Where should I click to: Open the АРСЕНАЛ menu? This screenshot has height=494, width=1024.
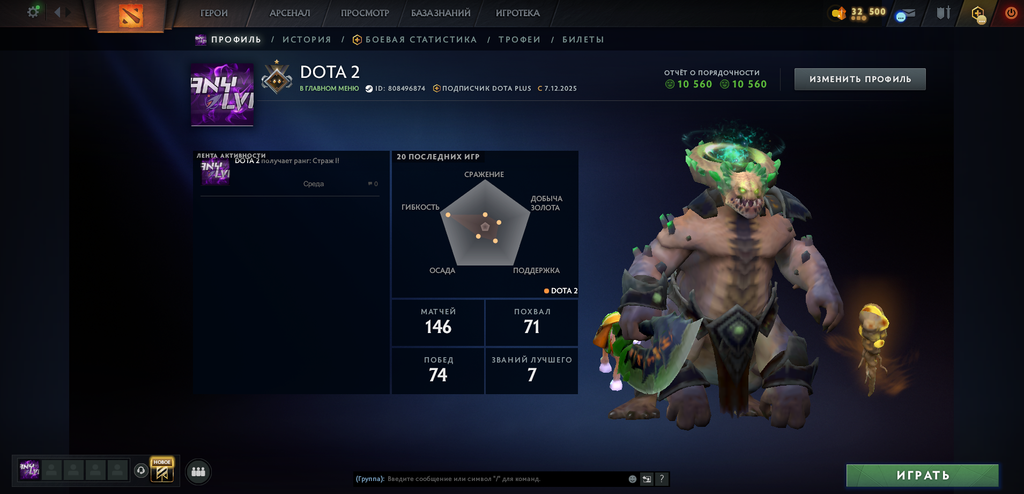290,13
